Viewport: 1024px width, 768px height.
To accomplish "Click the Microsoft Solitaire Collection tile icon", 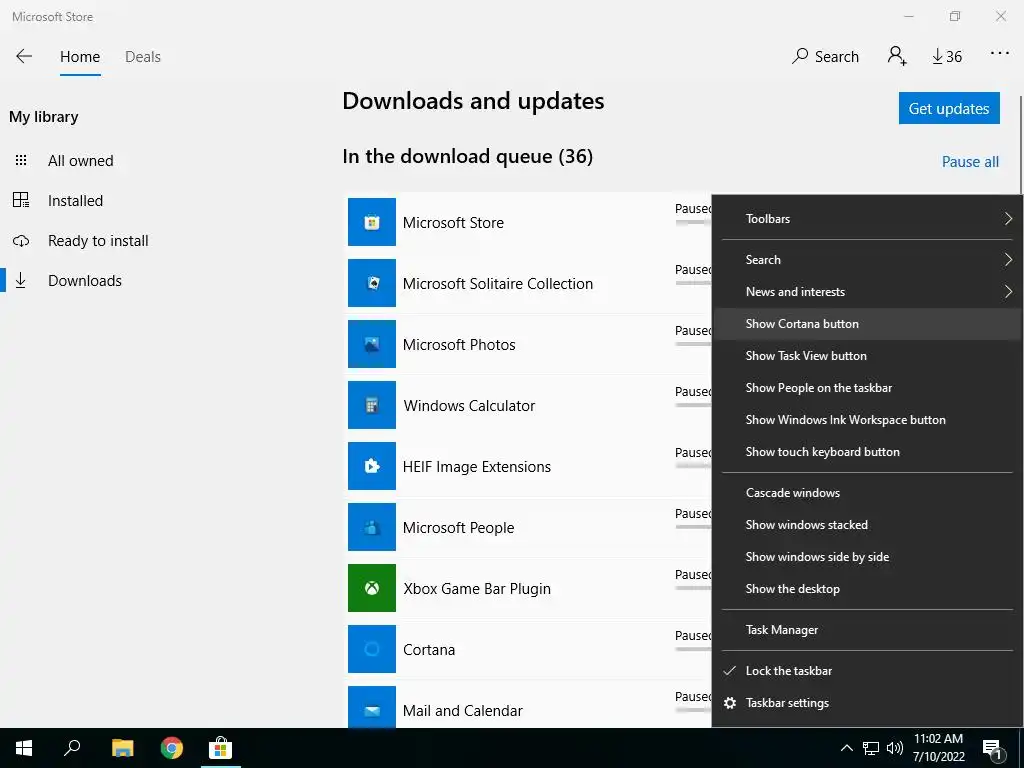I will pos(372,283).
